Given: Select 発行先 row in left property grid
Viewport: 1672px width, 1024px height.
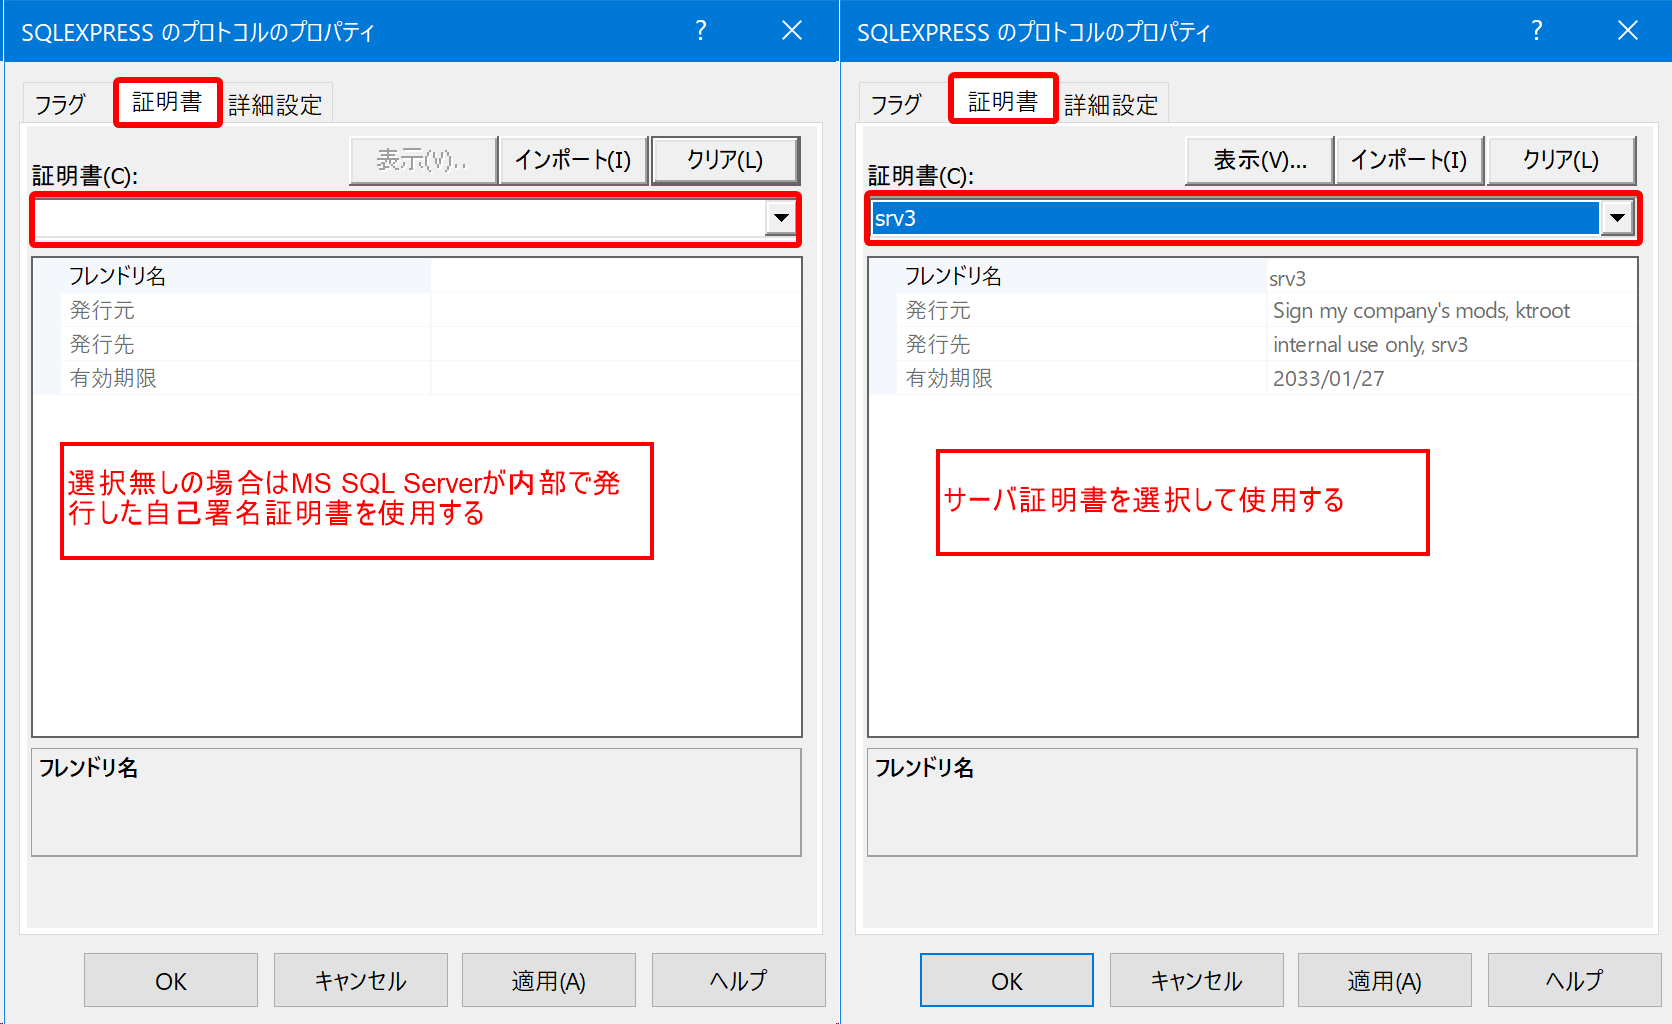Looking at the screenshot, I should (417, 344).
